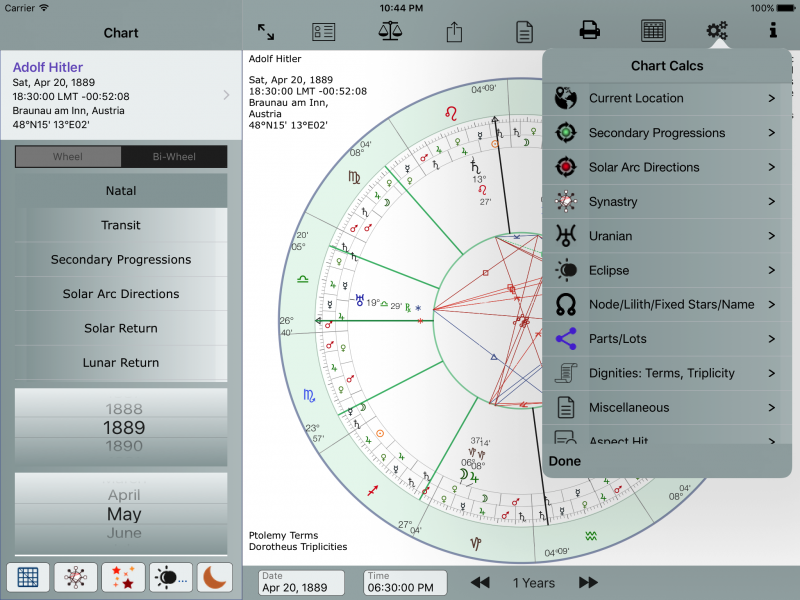Expand the Synastry submenu
Viewport: 800px width, 600px height.
point(665,201)
